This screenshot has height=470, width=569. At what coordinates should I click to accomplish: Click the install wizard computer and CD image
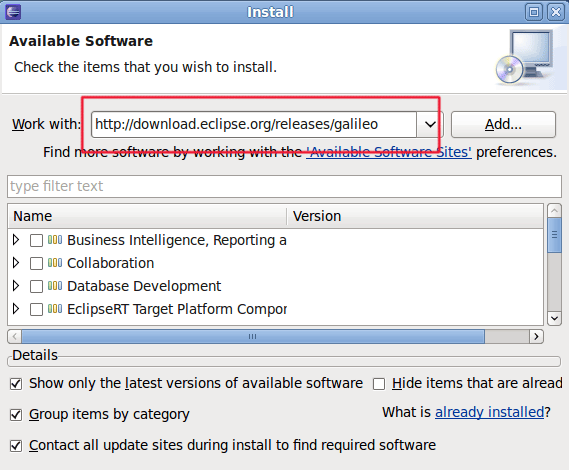pos(524,58)
